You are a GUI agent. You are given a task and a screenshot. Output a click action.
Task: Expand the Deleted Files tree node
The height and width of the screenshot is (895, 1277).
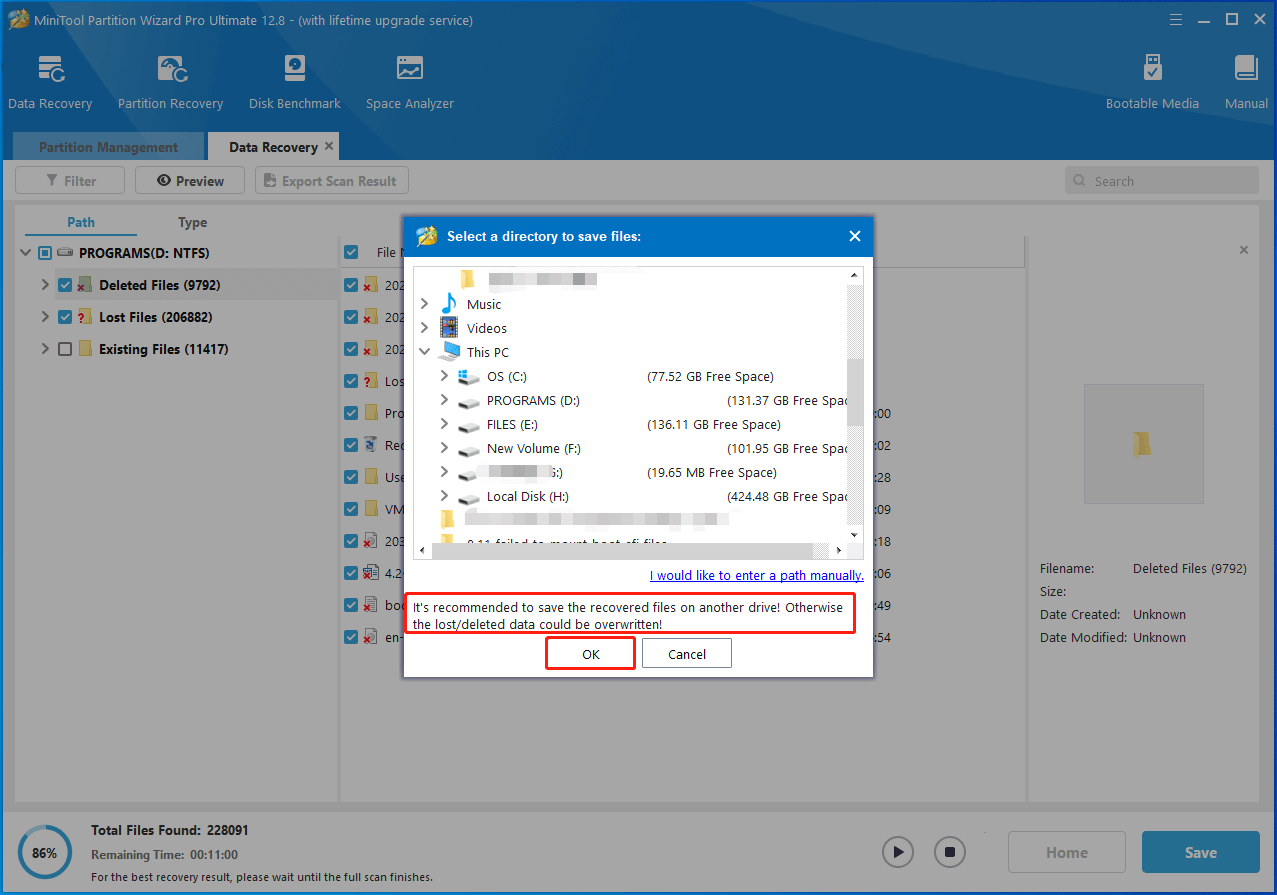(x=44, y=285)
